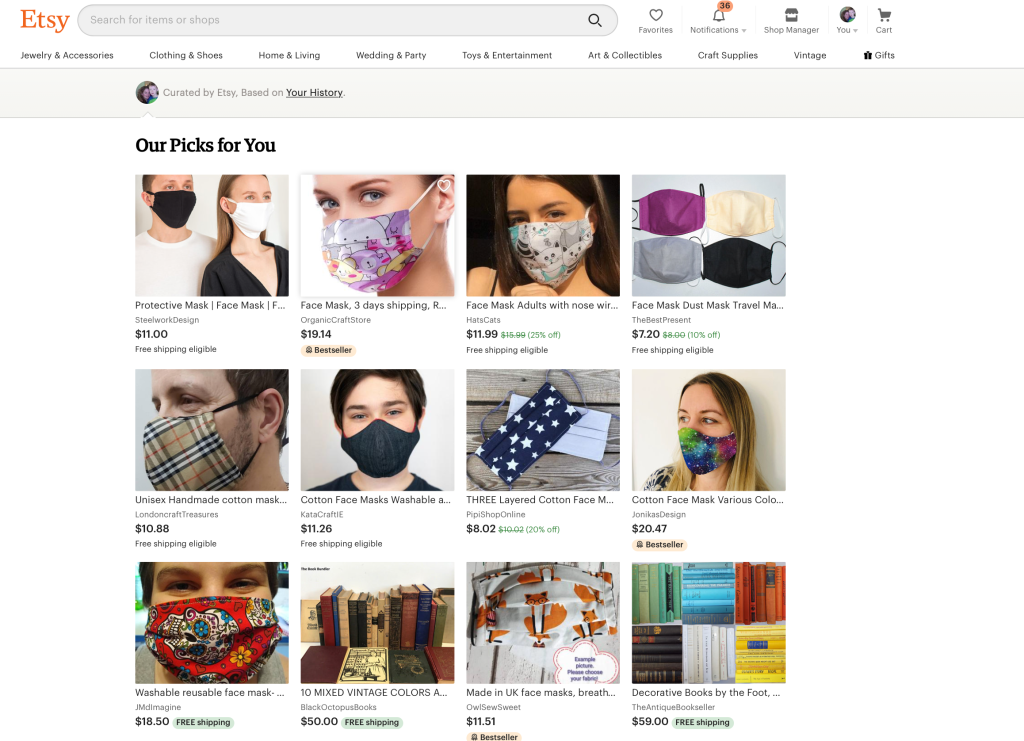This screenshot has width=1024, height=741.
Task: Open the plaid Unisex Handmade cotton mask image
Action: 212,430
